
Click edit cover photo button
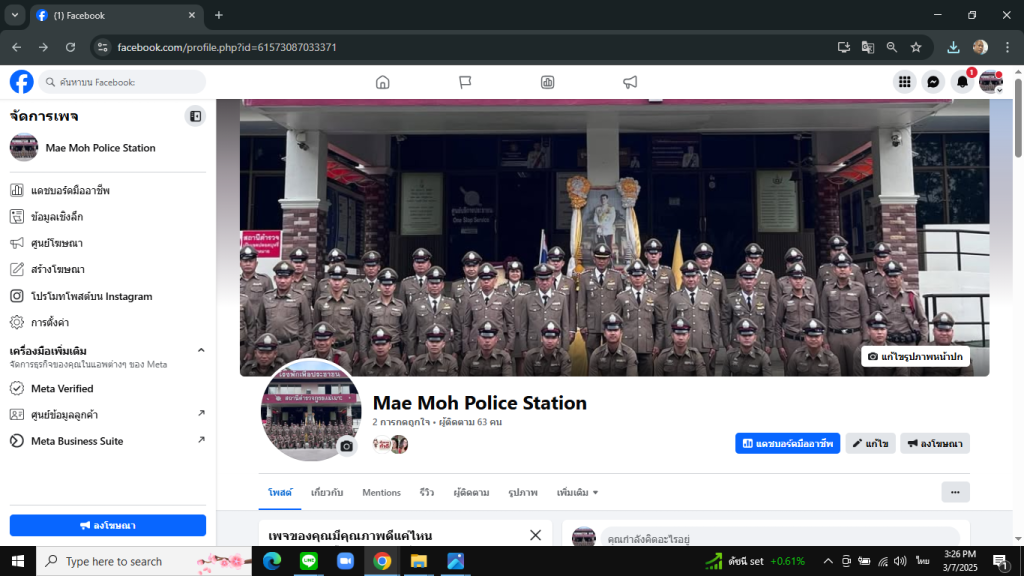click(x=915, y=356)
